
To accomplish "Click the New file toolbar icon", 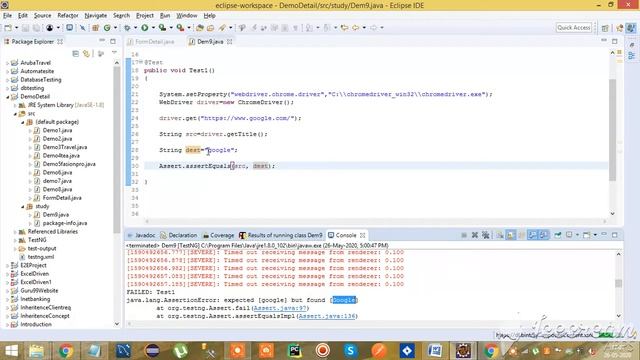I will click(x=8, y=28).
